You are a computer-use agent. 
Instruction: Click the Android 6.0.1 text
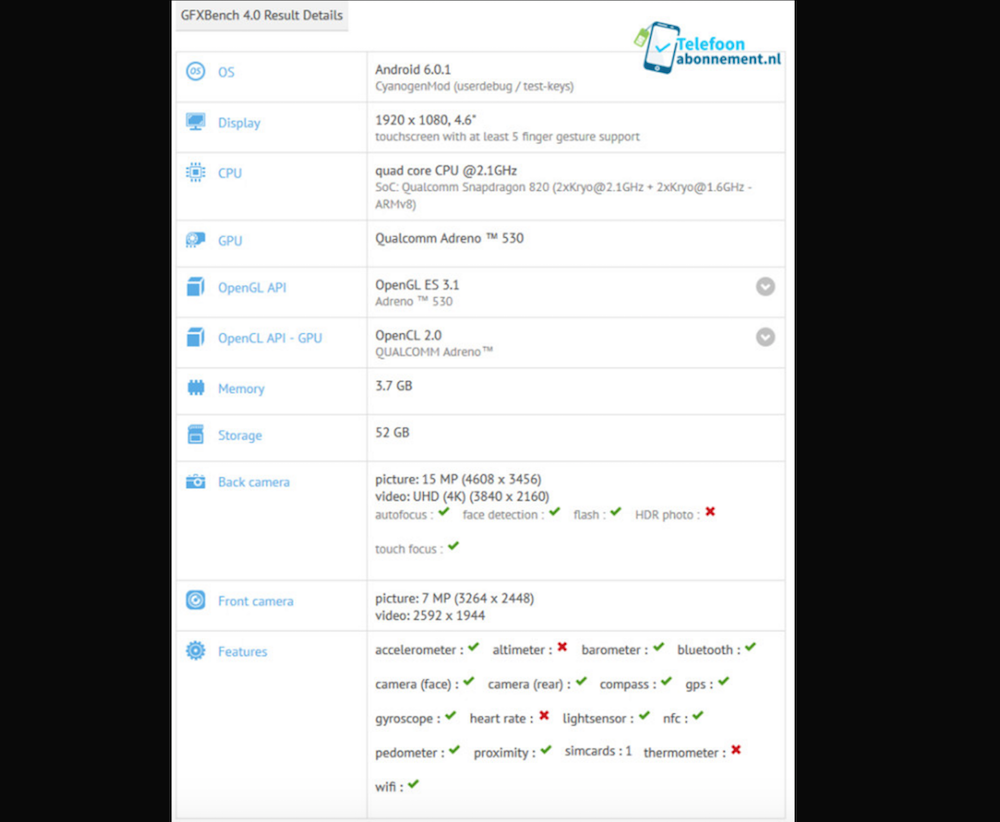pyautogui.click(x=413, y=70)
